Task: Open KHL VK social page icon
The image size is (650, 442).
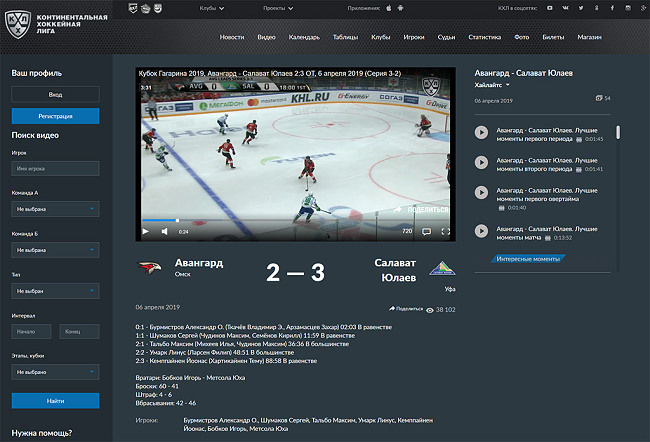Action: pyautogui.click(x=565, y=8)
